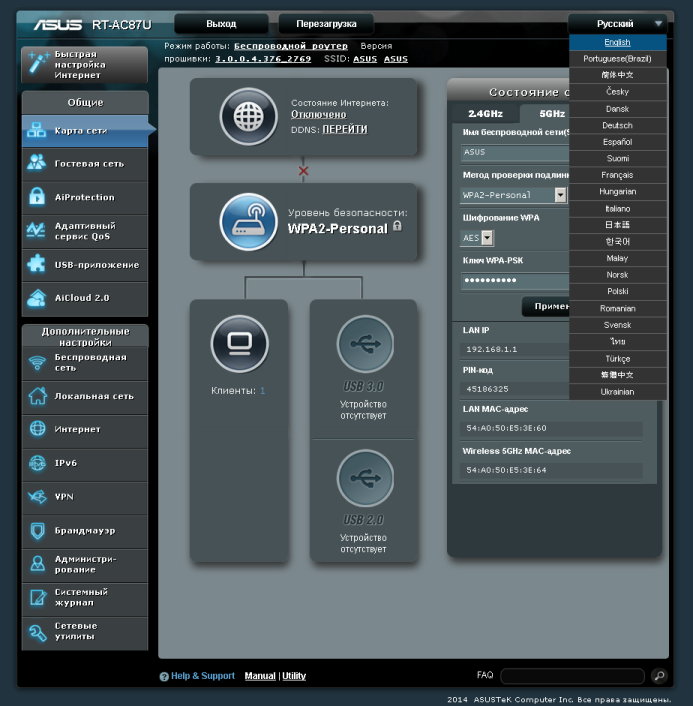Click the FAQ search input field
This screenshot has height=706, width=693.
pos(572,675)
